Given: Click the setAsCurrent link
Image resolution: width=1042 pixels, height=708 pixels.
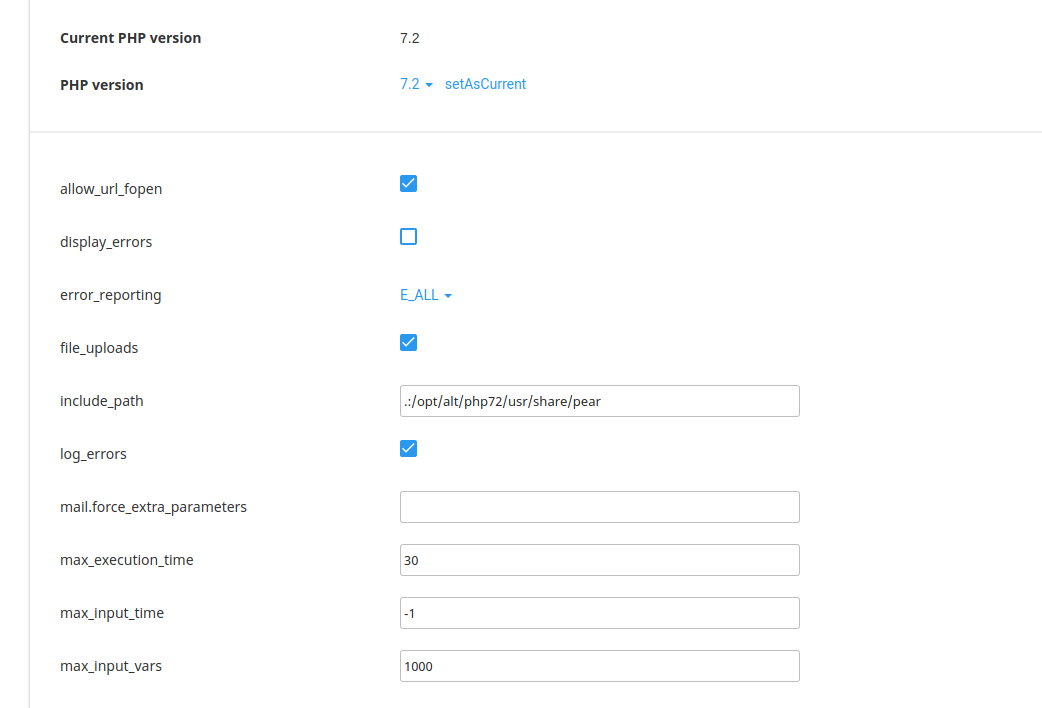Looking at the screenshot, I should pyautogui.click(x=485, y=84).
